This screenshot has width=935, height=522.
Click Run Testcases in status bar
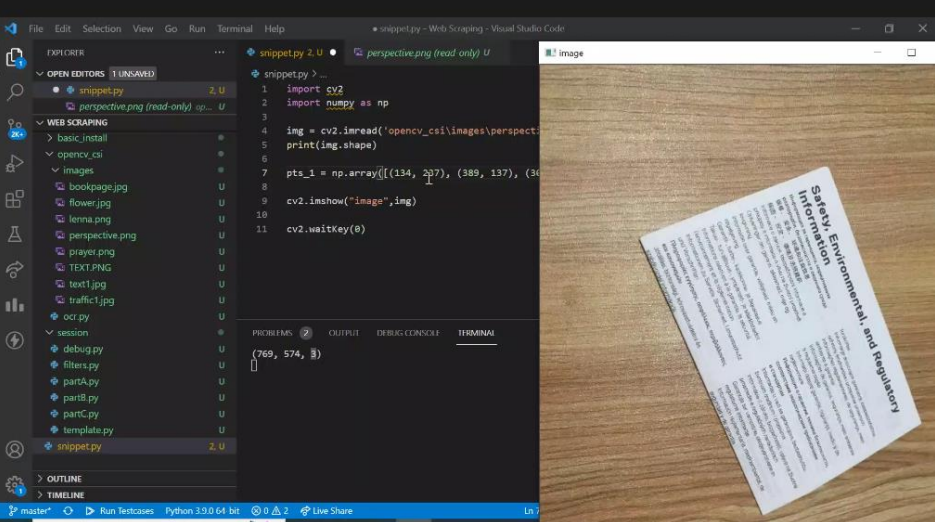[120, 511]
